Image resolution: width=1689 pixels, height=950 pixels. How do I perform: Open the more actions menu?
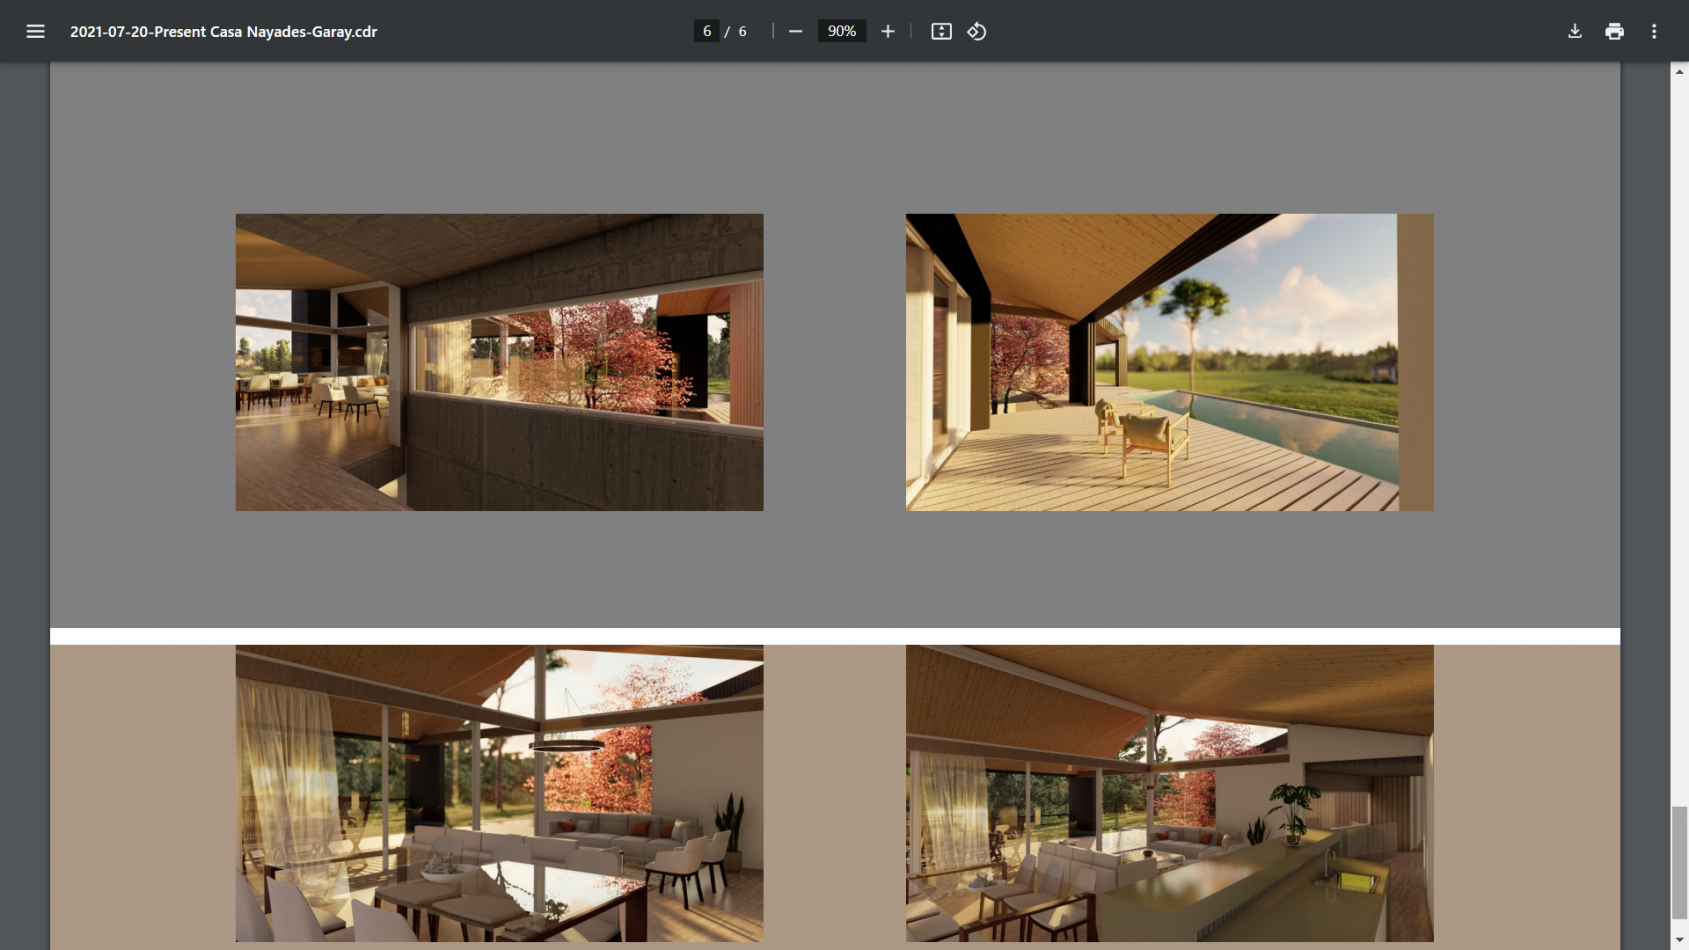pyautogui.click(x=1654, y=31)
